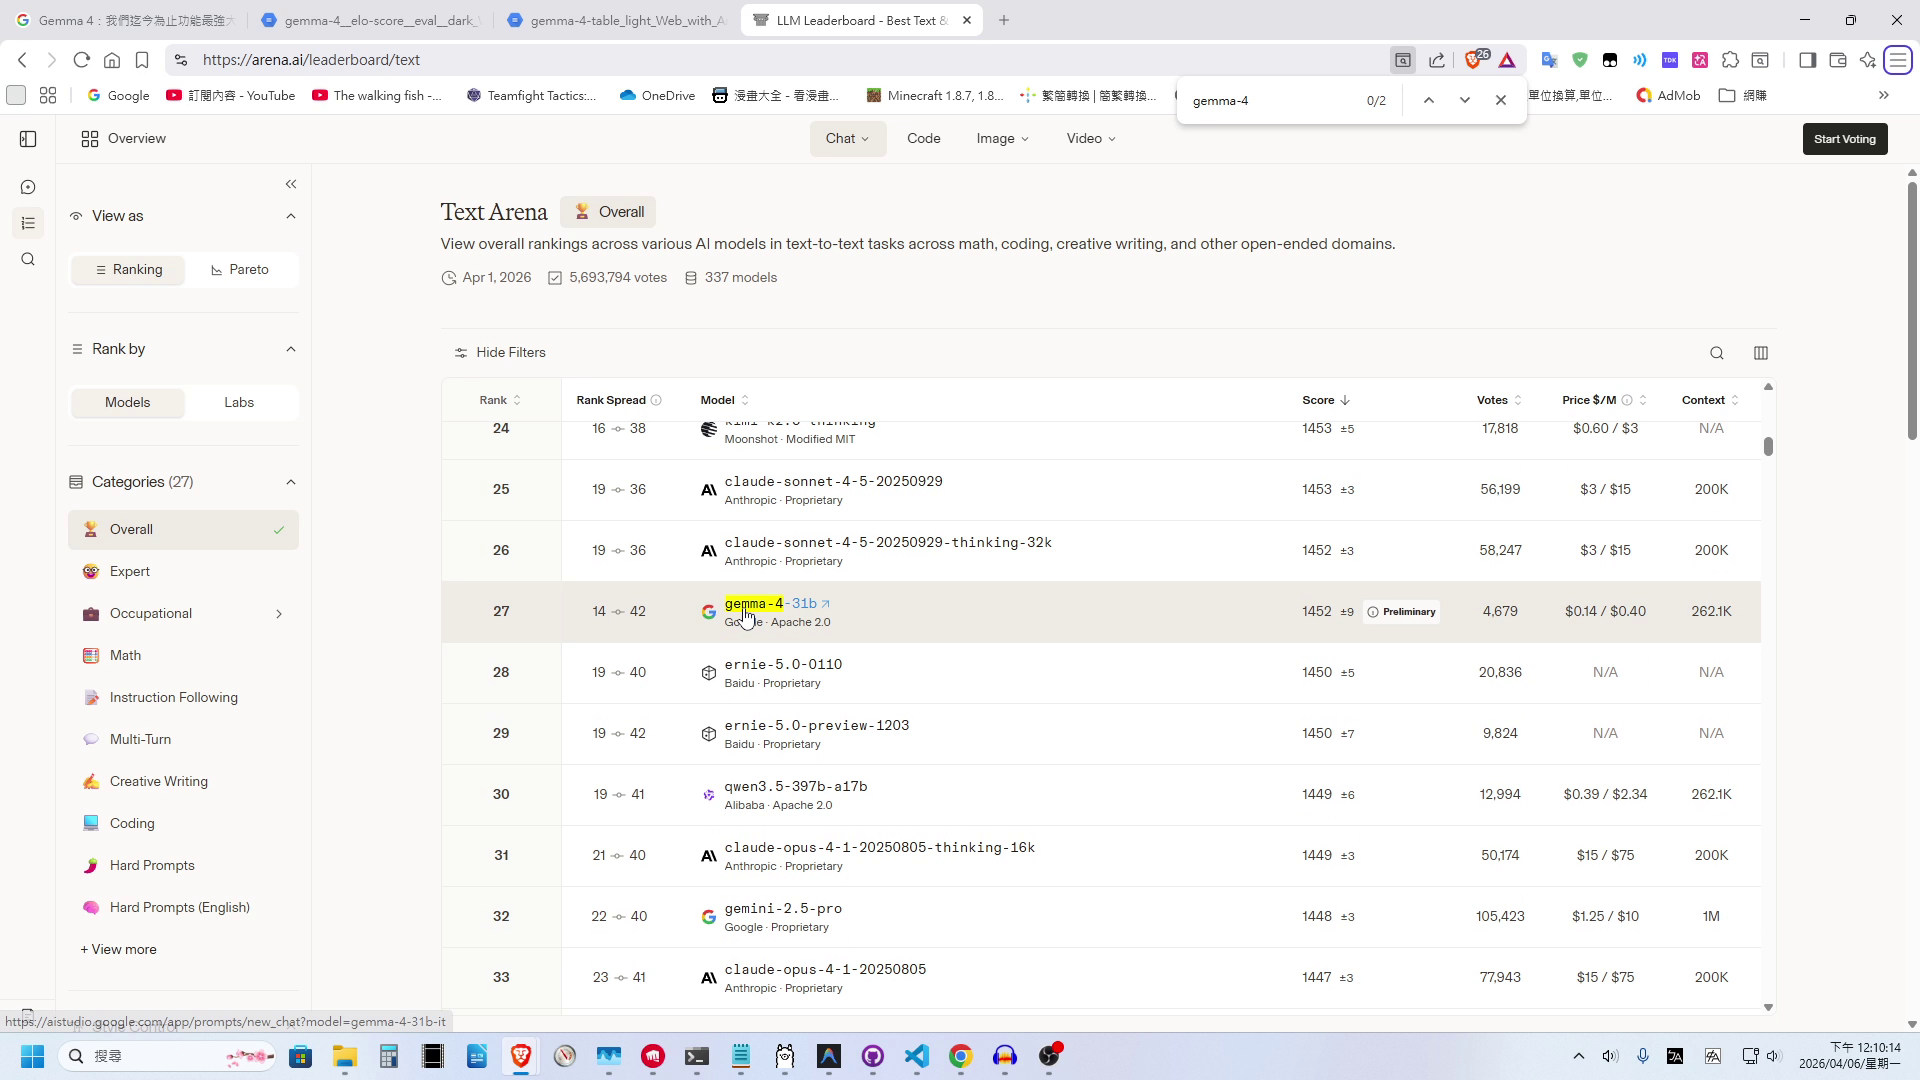This screenshot has width=1920, height=1080.
Task: Switch to gemma-4 elo-score eval tab
Action: point(371,20)
